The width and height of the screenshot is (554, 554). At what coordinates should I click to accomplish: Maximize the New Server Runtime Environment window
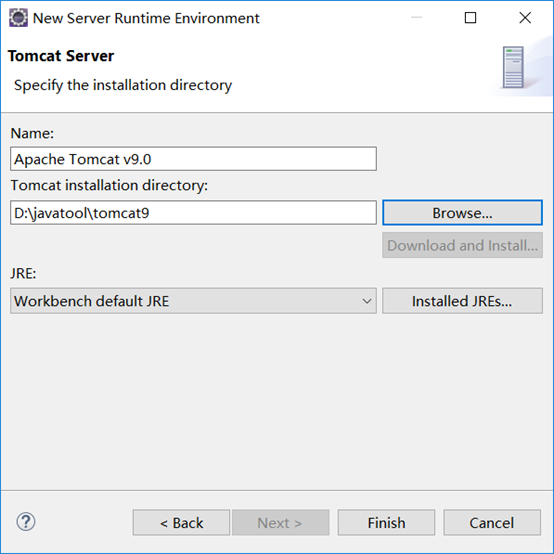tap(470, 18)
